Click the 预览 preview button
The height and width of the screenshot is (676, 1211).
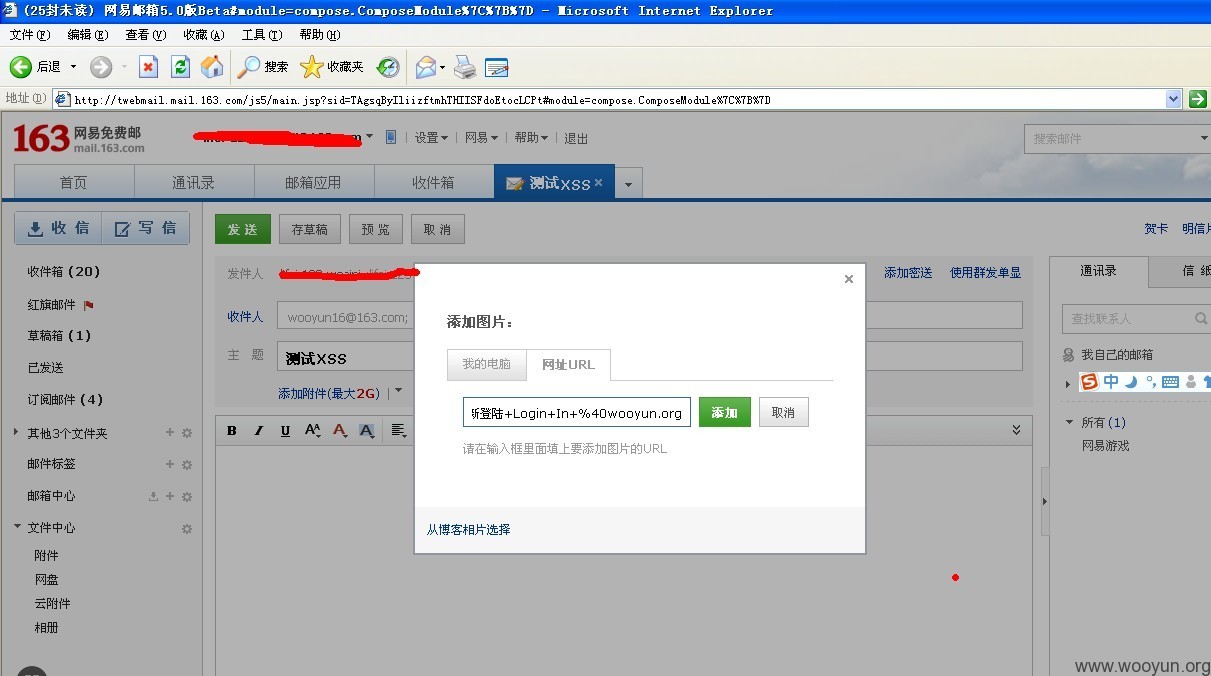376,229
